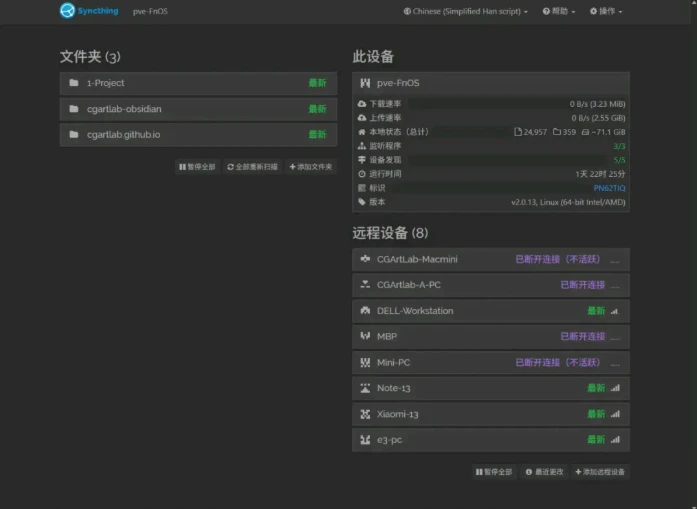Expand the MBP remote device

click(x=491, y=337)
